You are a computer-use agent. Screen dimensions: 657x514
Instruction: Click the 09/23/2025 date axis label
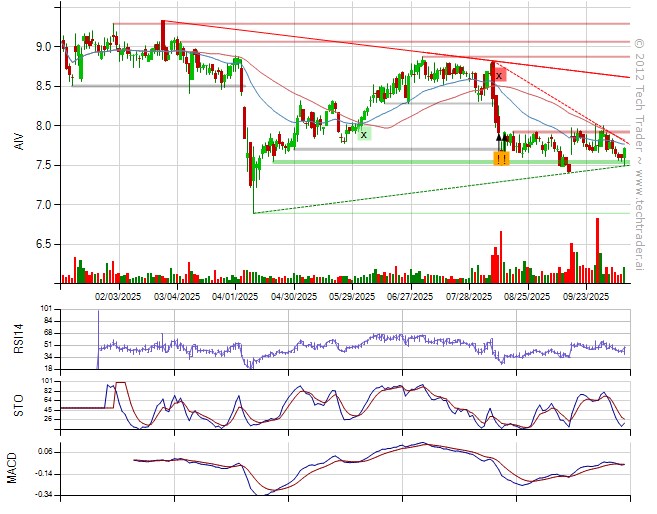point(585,296)
